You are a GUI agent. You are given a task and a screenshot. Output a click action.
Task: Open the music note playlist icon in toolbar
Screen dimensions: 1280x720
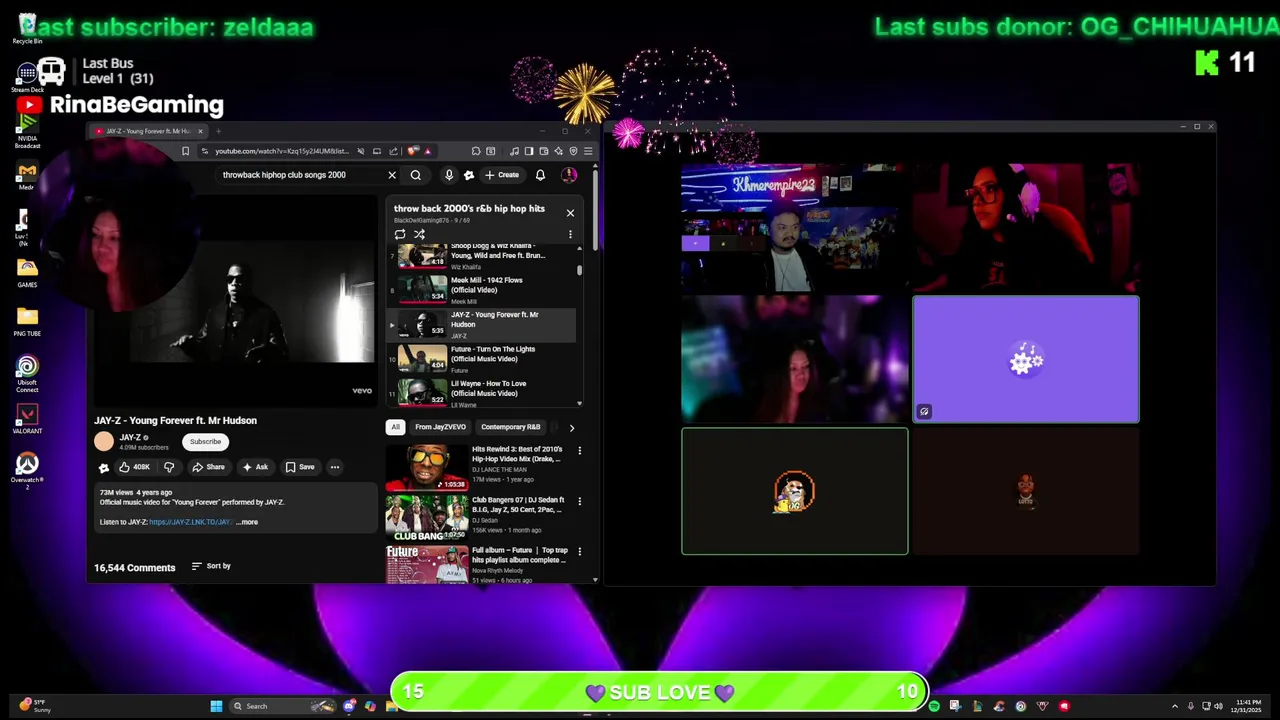(x=515, y=151)
